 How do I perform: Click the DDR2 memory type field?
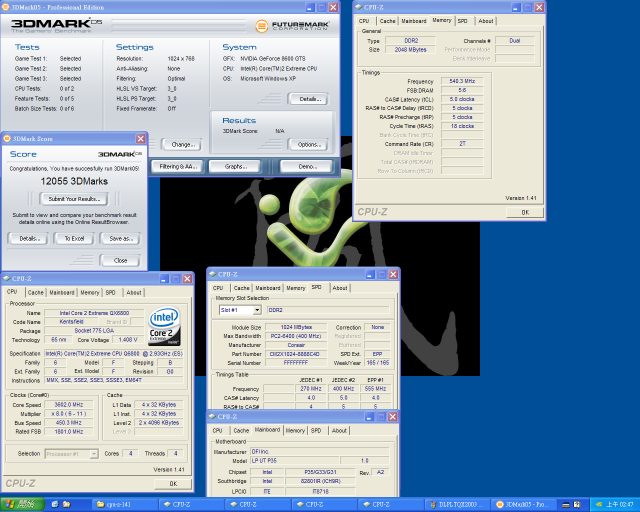click(411, 40)
